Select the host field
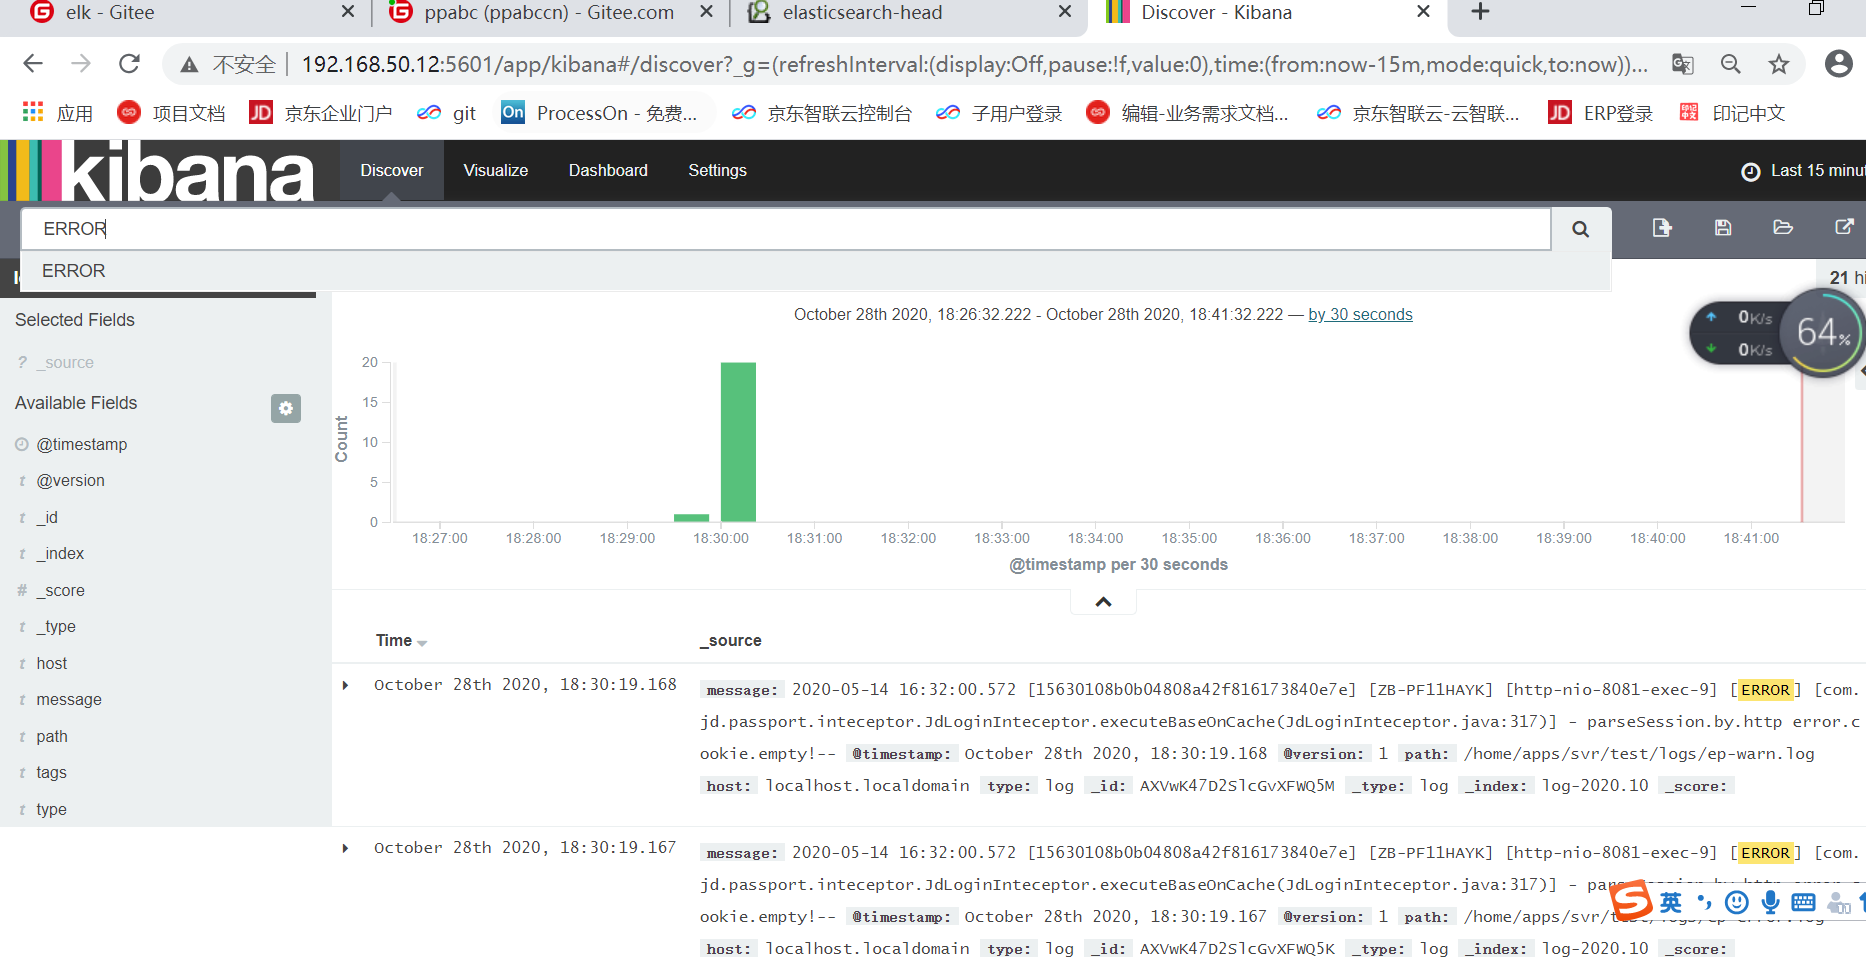Viewport: 1866px width, 965px height. pos(52,664)
